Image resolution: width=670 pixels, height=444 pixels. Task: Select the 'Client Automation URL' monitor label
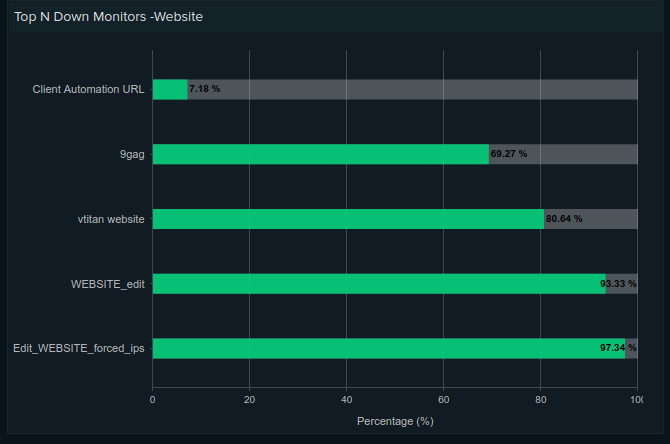[x=88, y=89]
